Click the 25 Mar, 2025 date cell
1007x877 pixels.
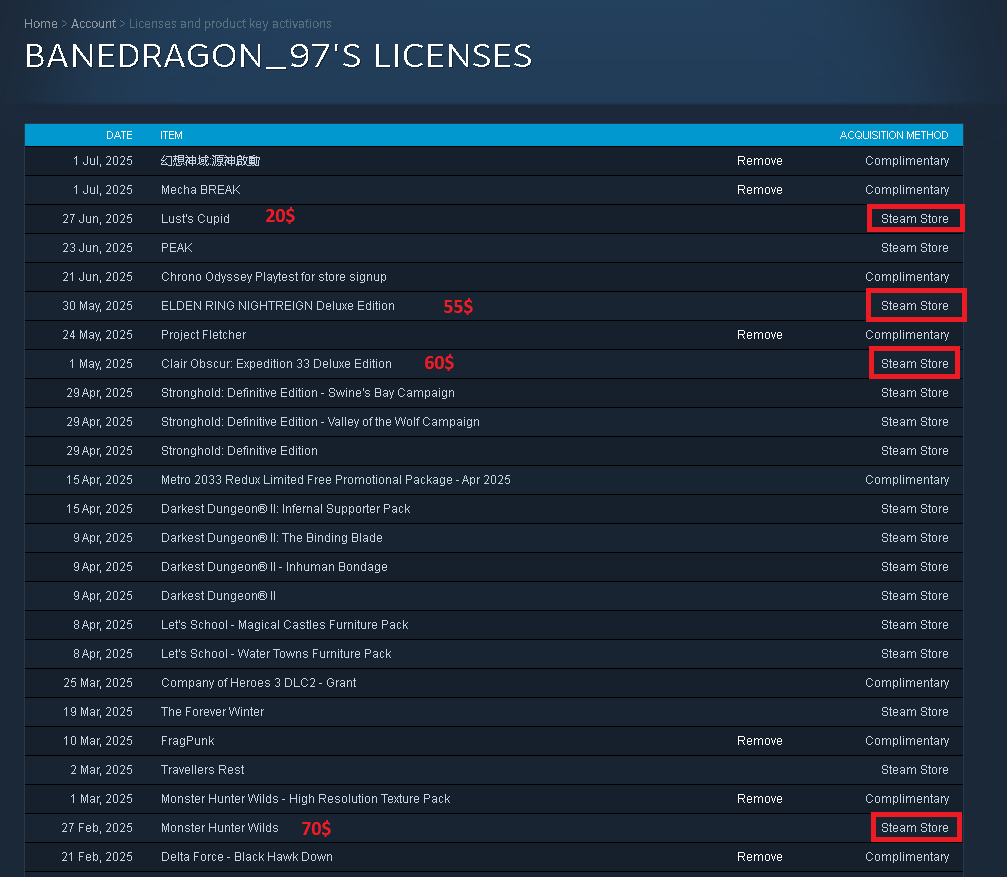[98, 682]
